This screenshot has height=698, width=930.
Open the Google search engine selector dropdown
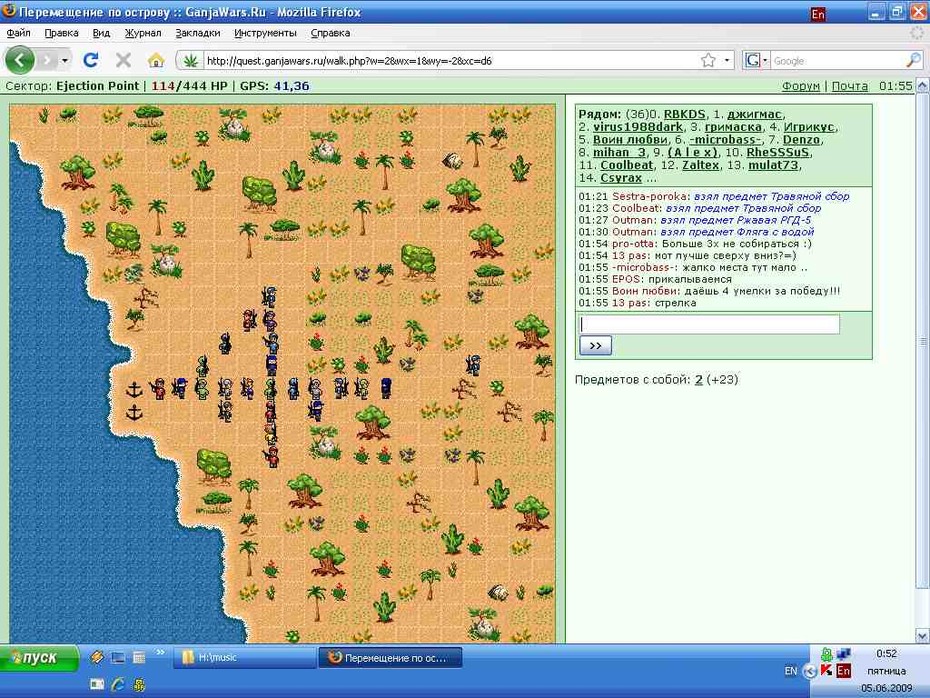757,60
